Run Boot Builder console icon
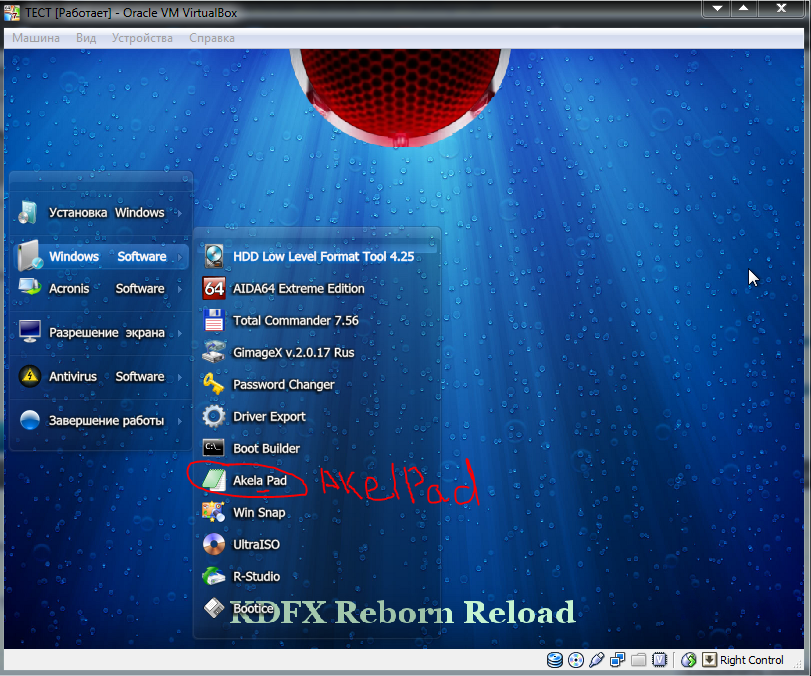This screenshot has height=676, width=811. click(214, 448)
